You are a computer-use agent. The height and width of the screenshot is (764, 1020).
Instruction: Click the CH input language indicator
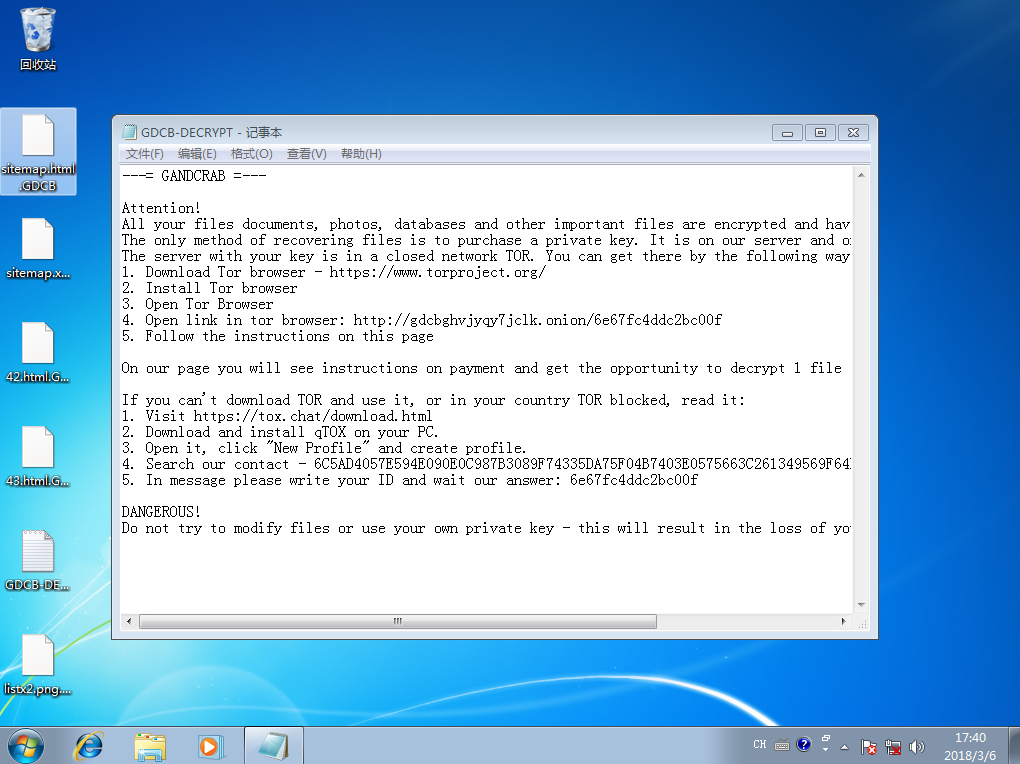(x=760, y=745)
